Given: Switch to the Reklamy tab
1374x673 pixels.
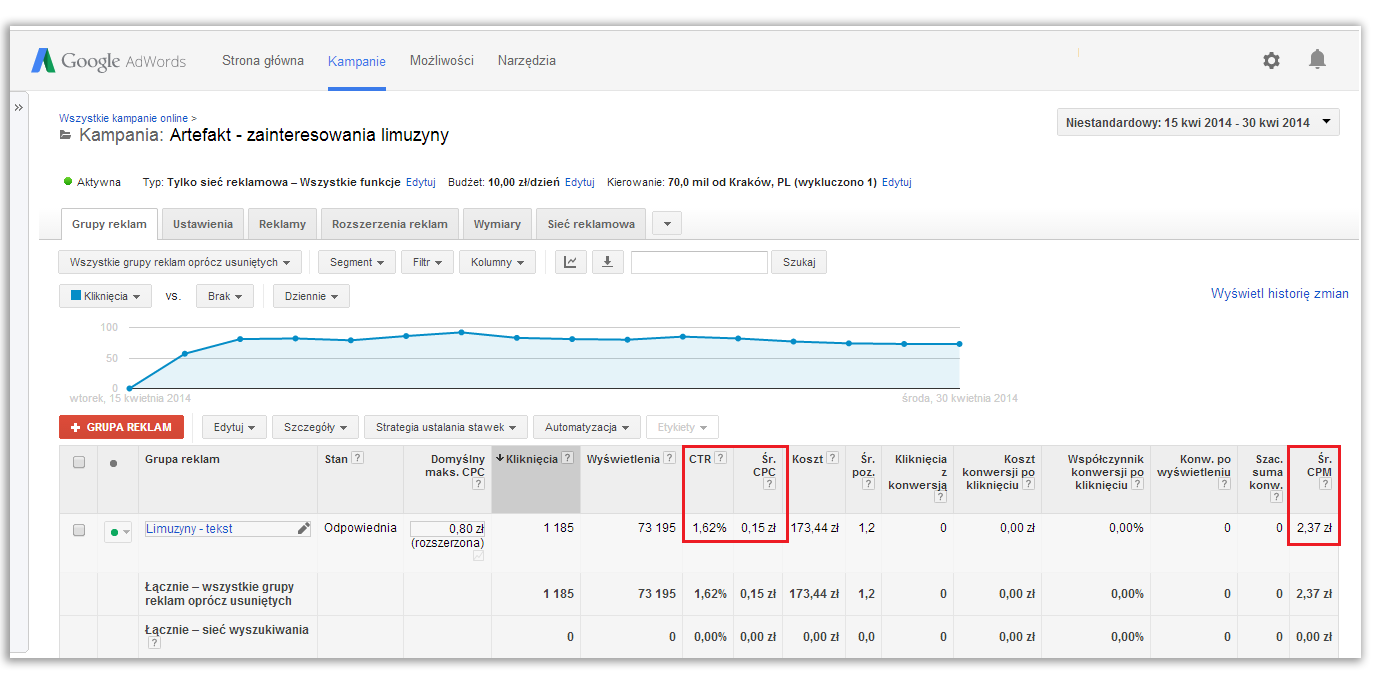Looking at the screenshot, I should click(x=283, y=224).
